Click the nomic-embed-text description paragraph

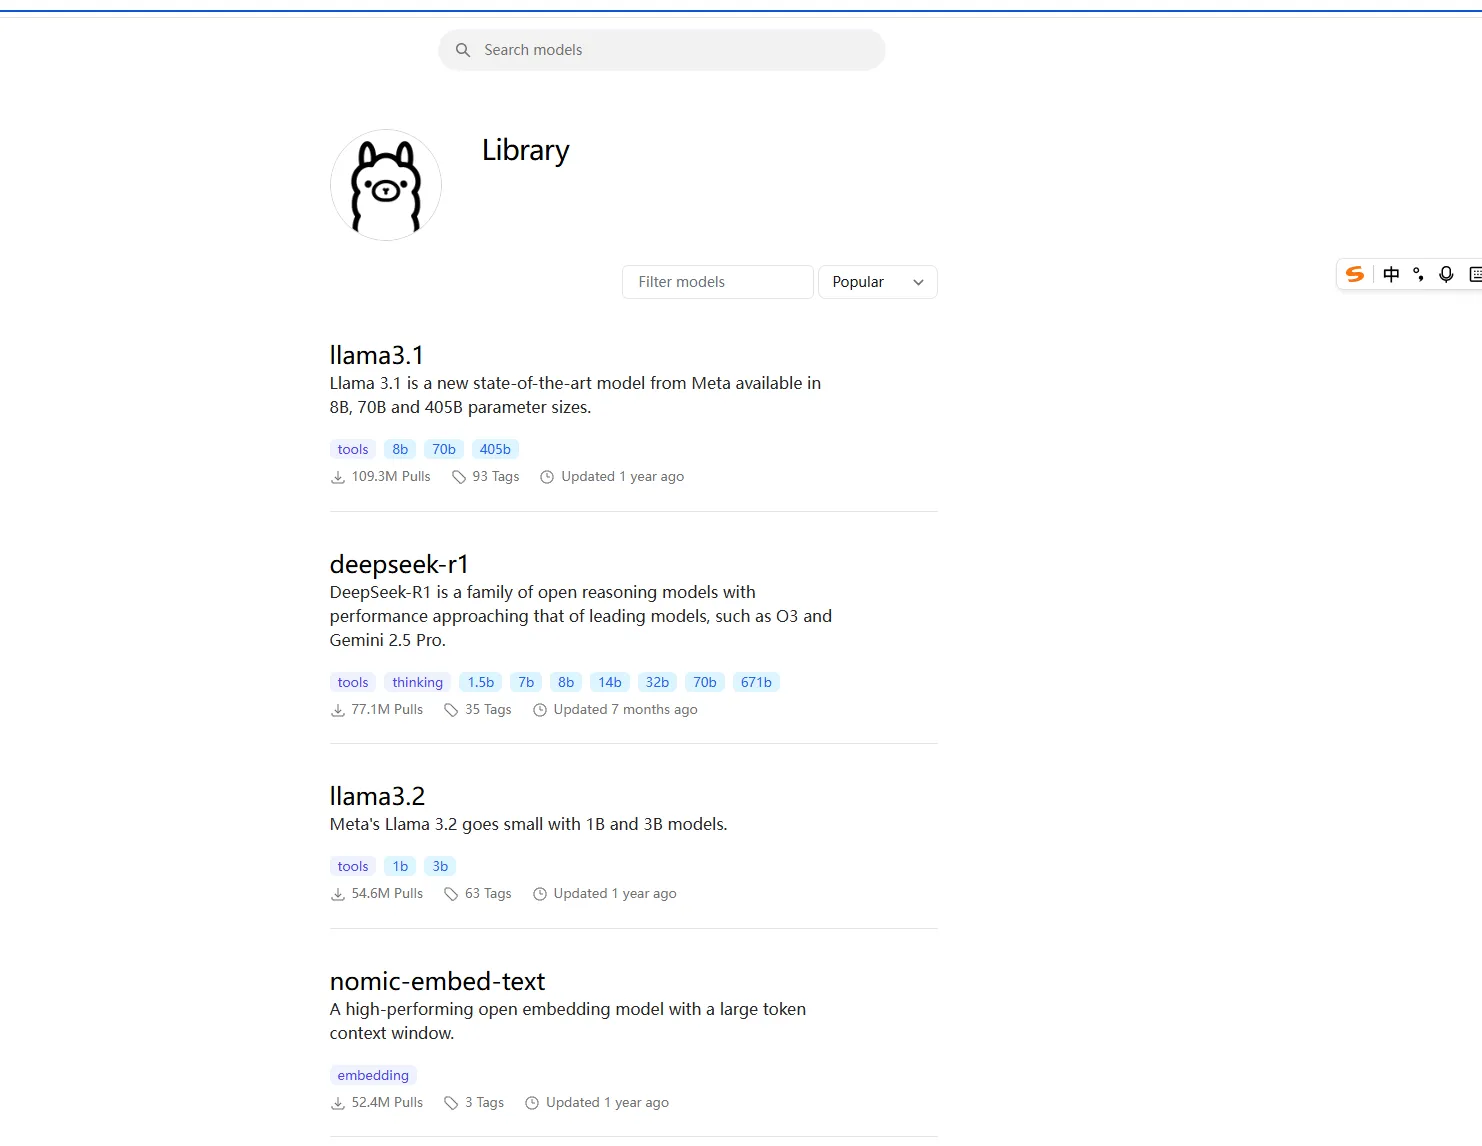click(x=568, y=1021)
